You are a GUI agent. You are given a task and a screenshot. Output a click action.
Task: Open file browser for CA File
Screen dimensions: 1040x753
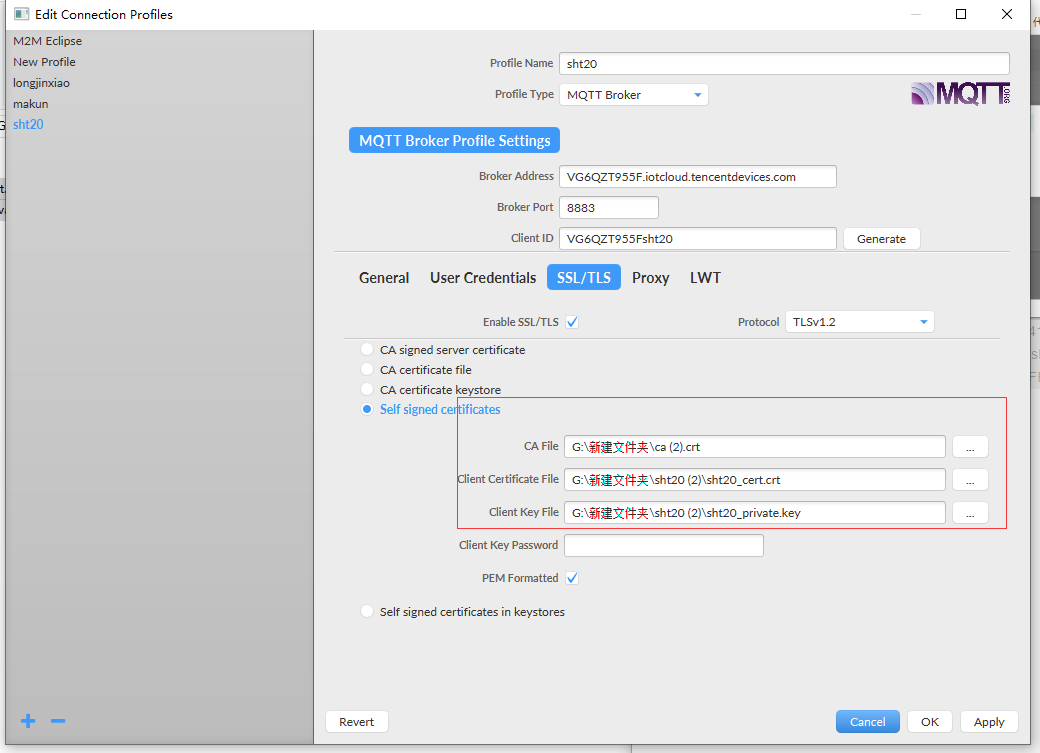point(969,446)
